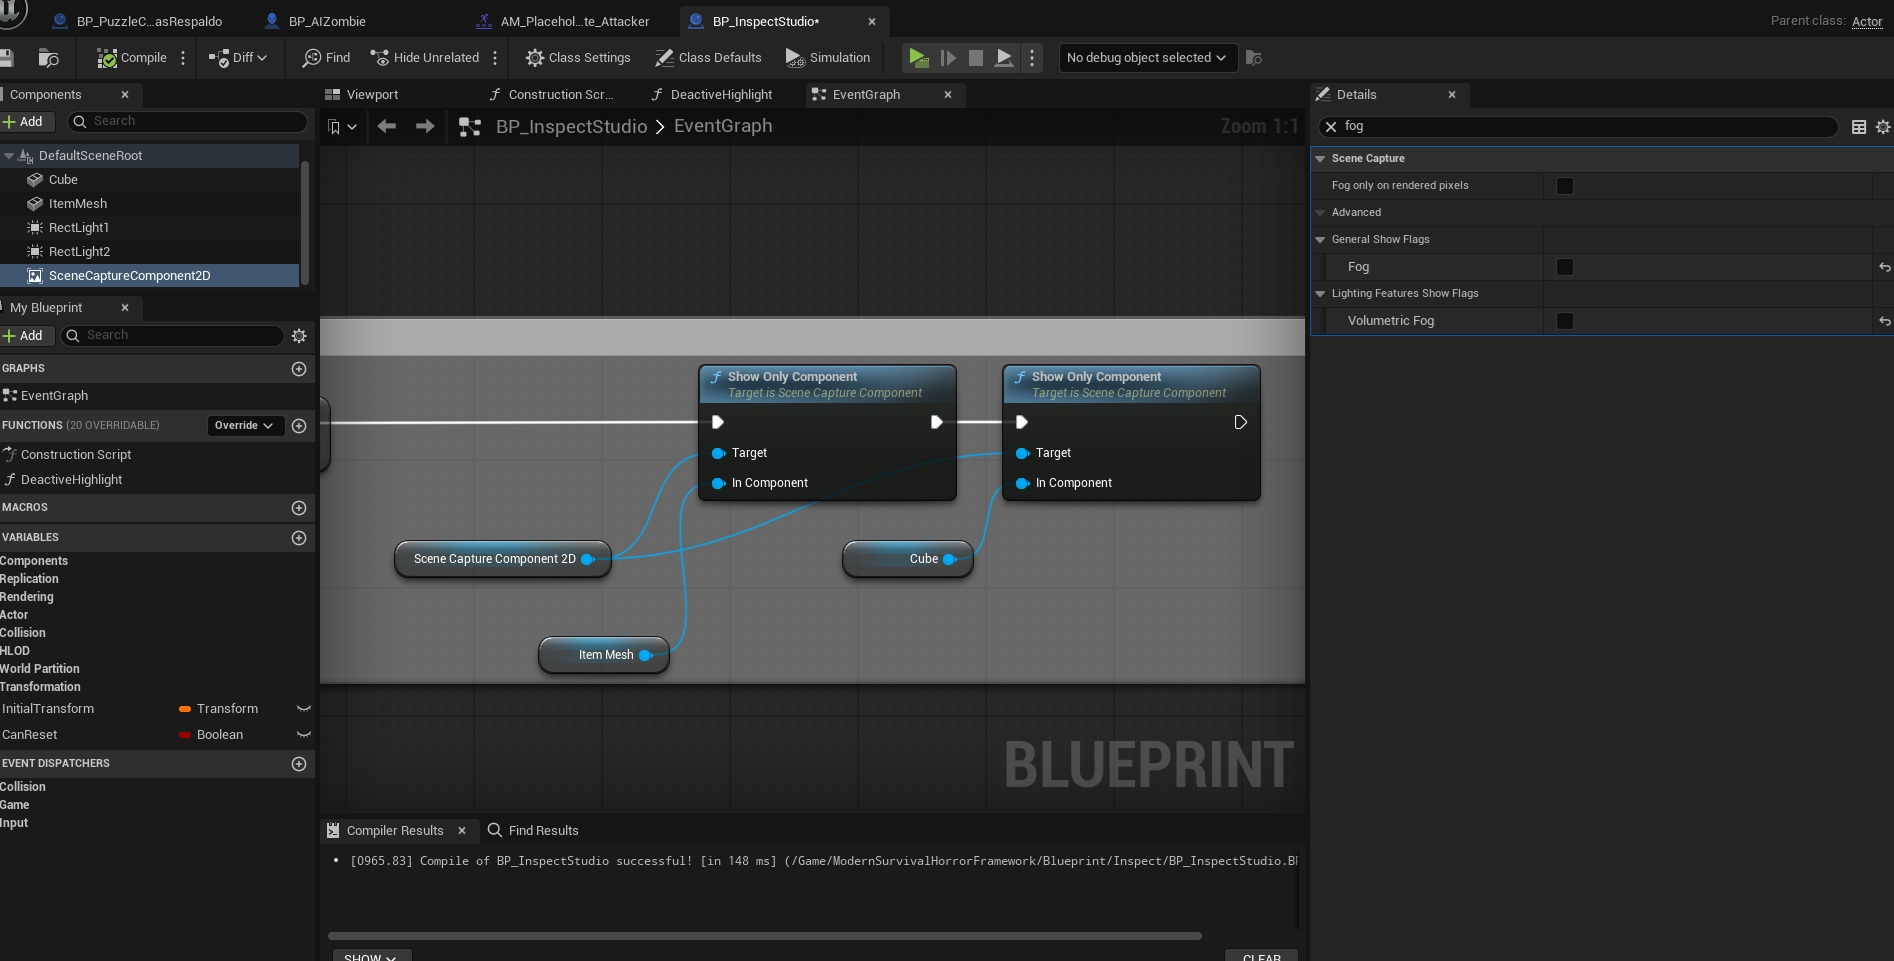Collapse the Scene Capture category

tap(1320, 159)
